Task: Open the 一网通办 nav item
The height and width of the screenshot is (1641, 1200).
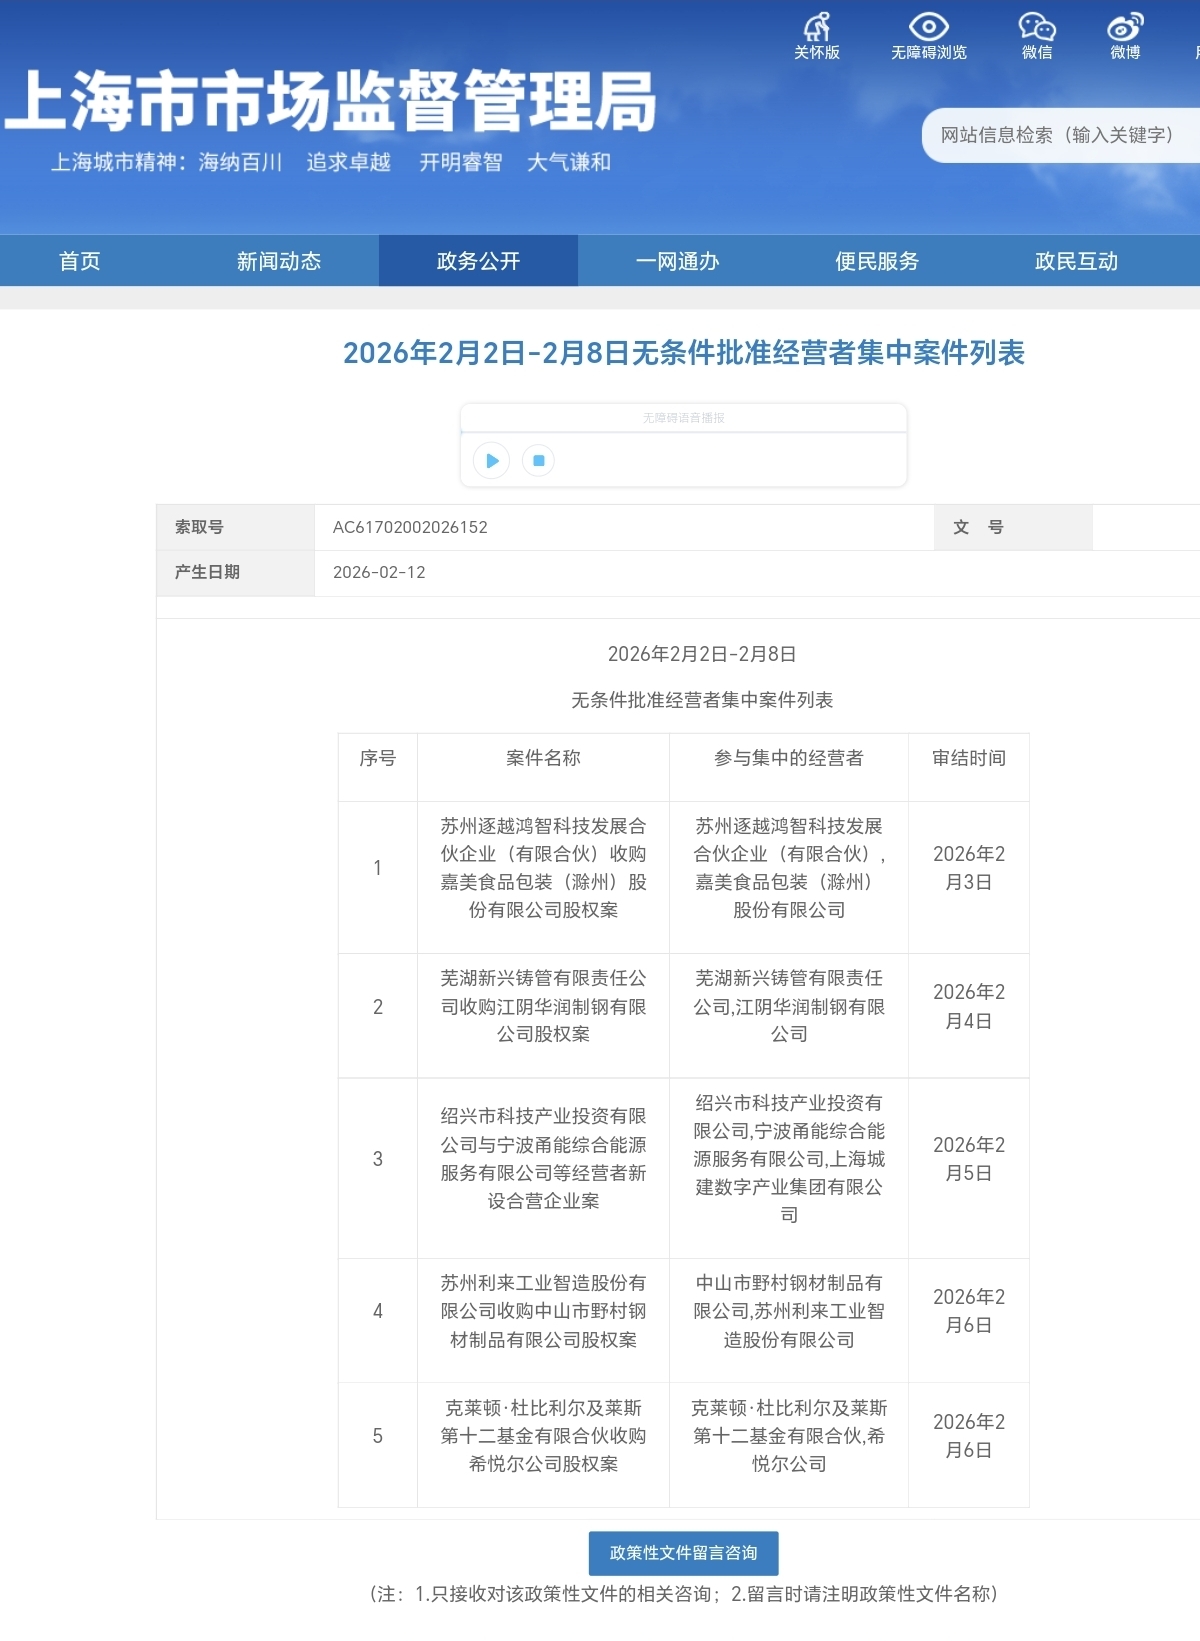Action: pos(677,261)
